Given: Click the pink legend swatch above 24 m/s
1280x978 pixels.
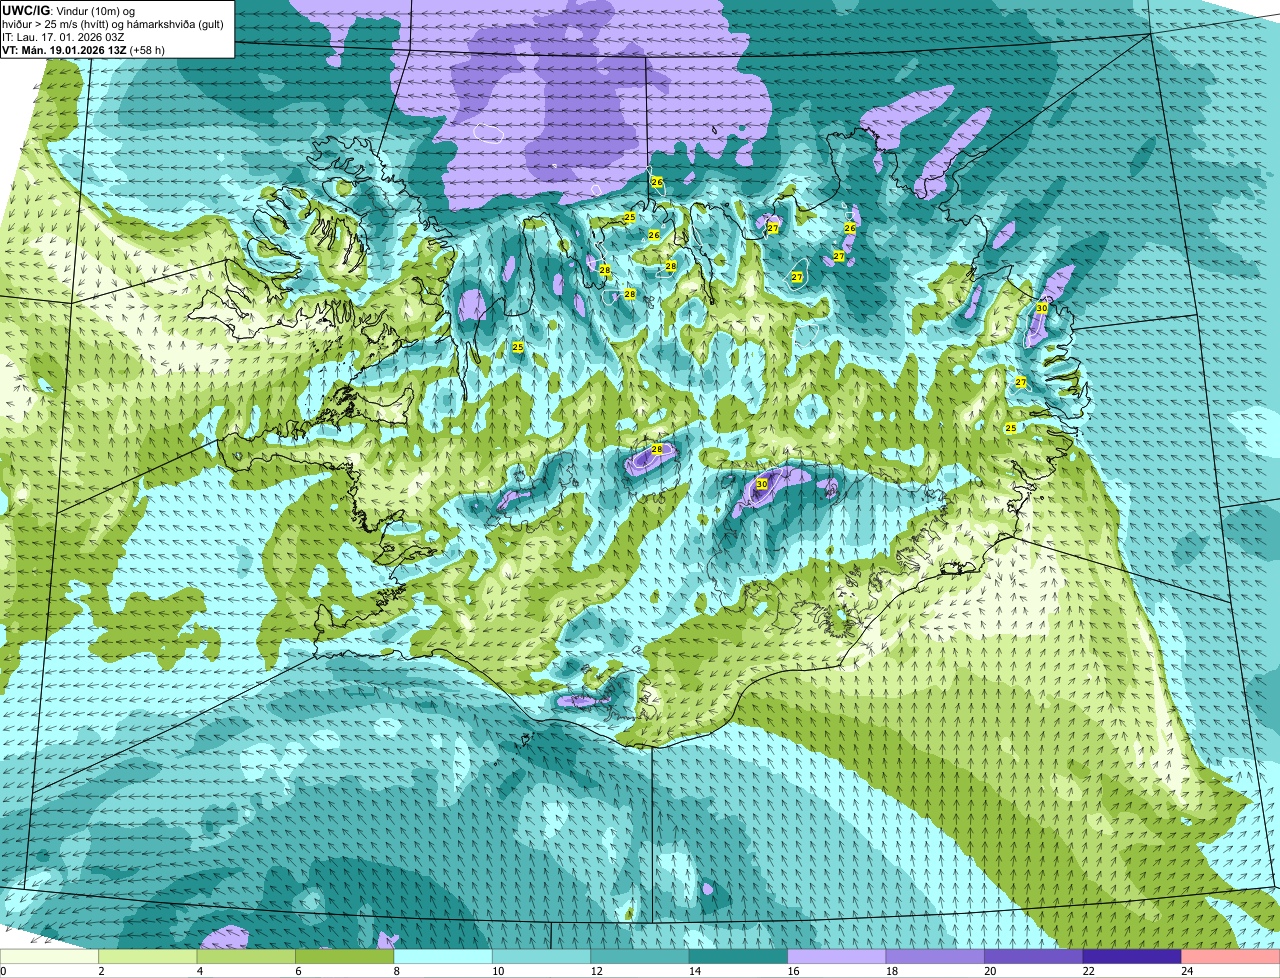Looking at the screenshot, I should 1231,957.
